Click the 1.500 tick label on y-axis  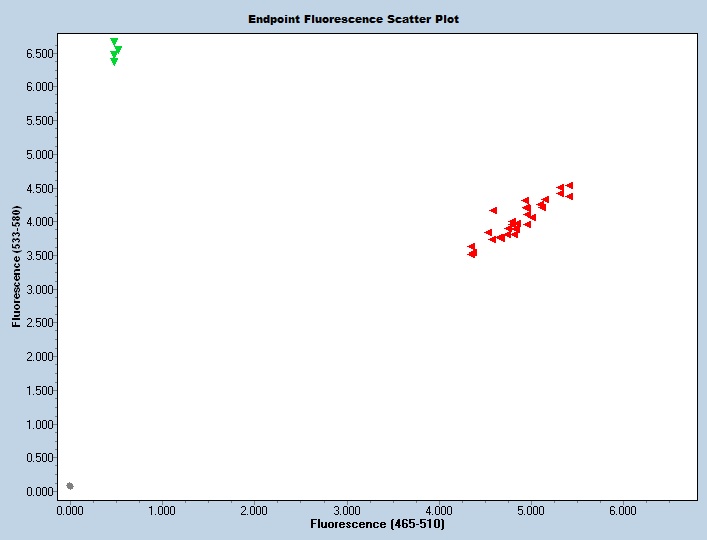[38, 391]
